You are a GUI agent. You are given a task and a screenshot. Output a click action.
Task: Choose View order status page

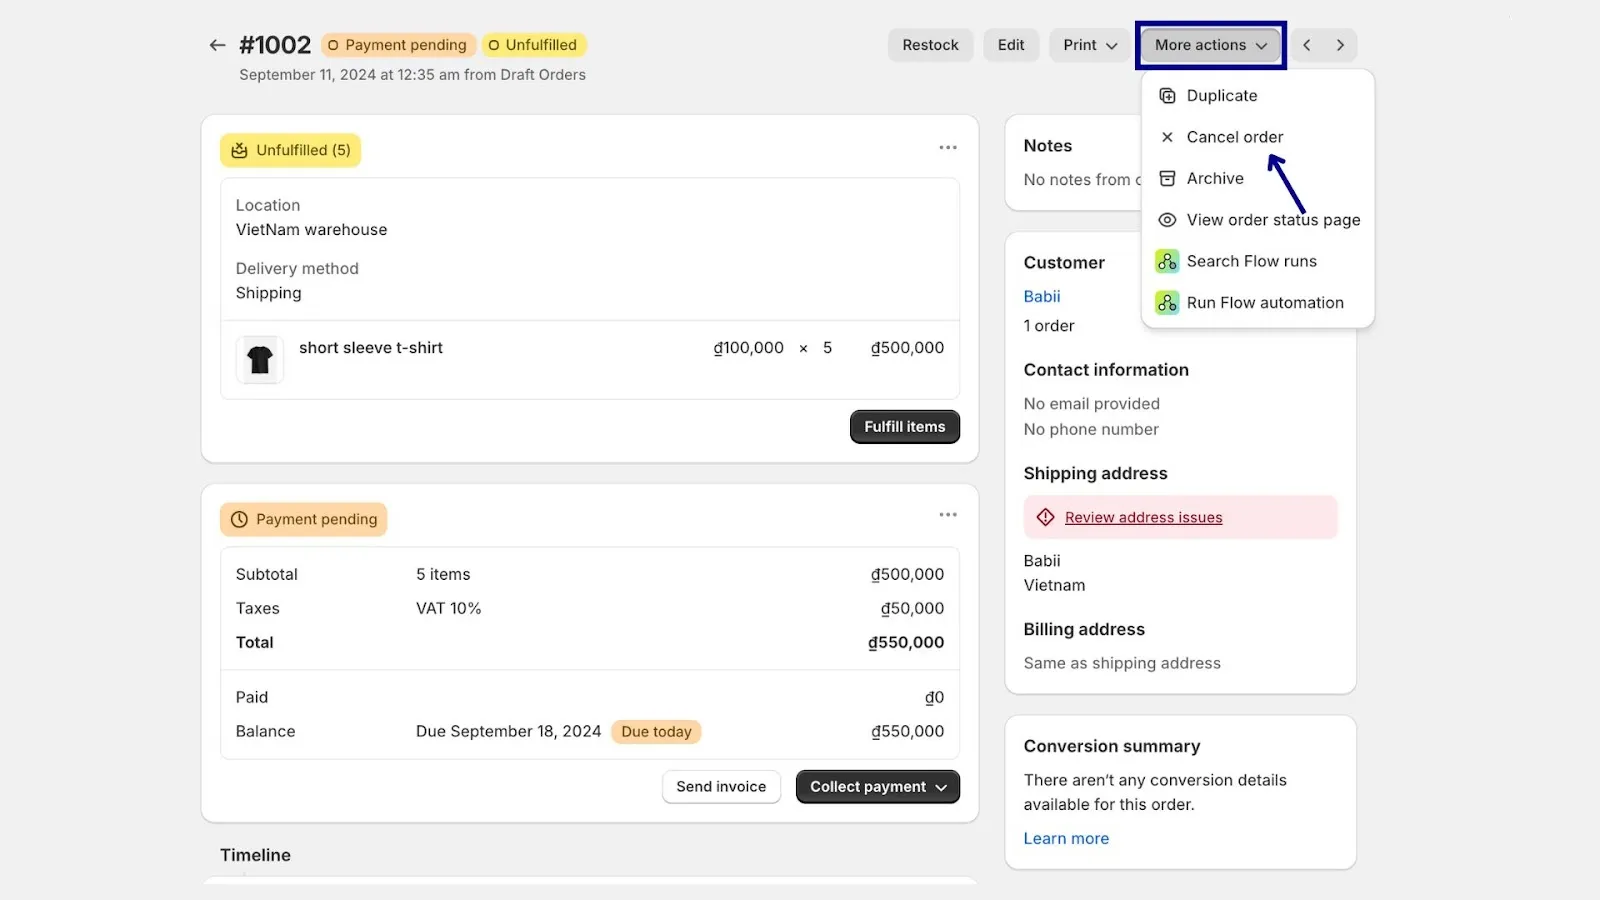(x=1258, y=220)
